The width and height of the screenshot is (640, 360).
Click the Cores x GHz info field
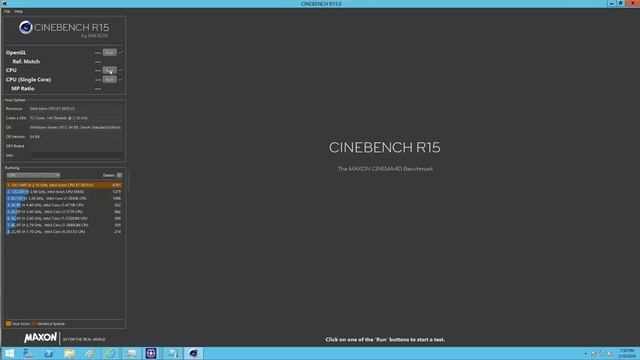76,118
